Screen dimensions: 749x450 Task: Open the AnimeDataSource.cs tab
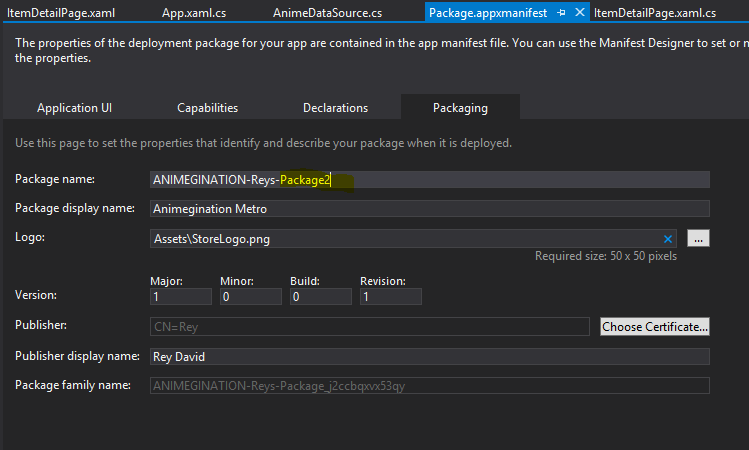click(327, 13)
